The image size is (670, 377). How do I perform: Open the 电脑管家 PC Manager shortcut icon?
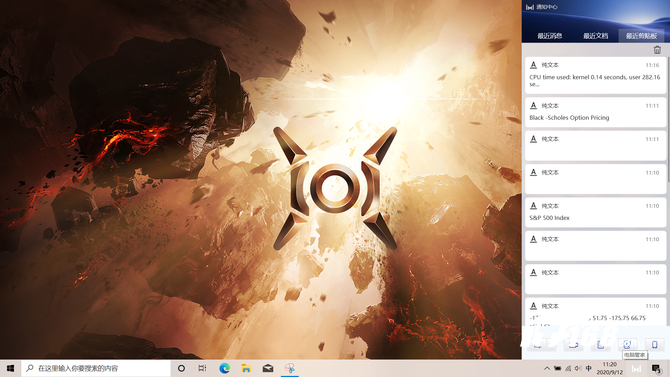[627, 345]
